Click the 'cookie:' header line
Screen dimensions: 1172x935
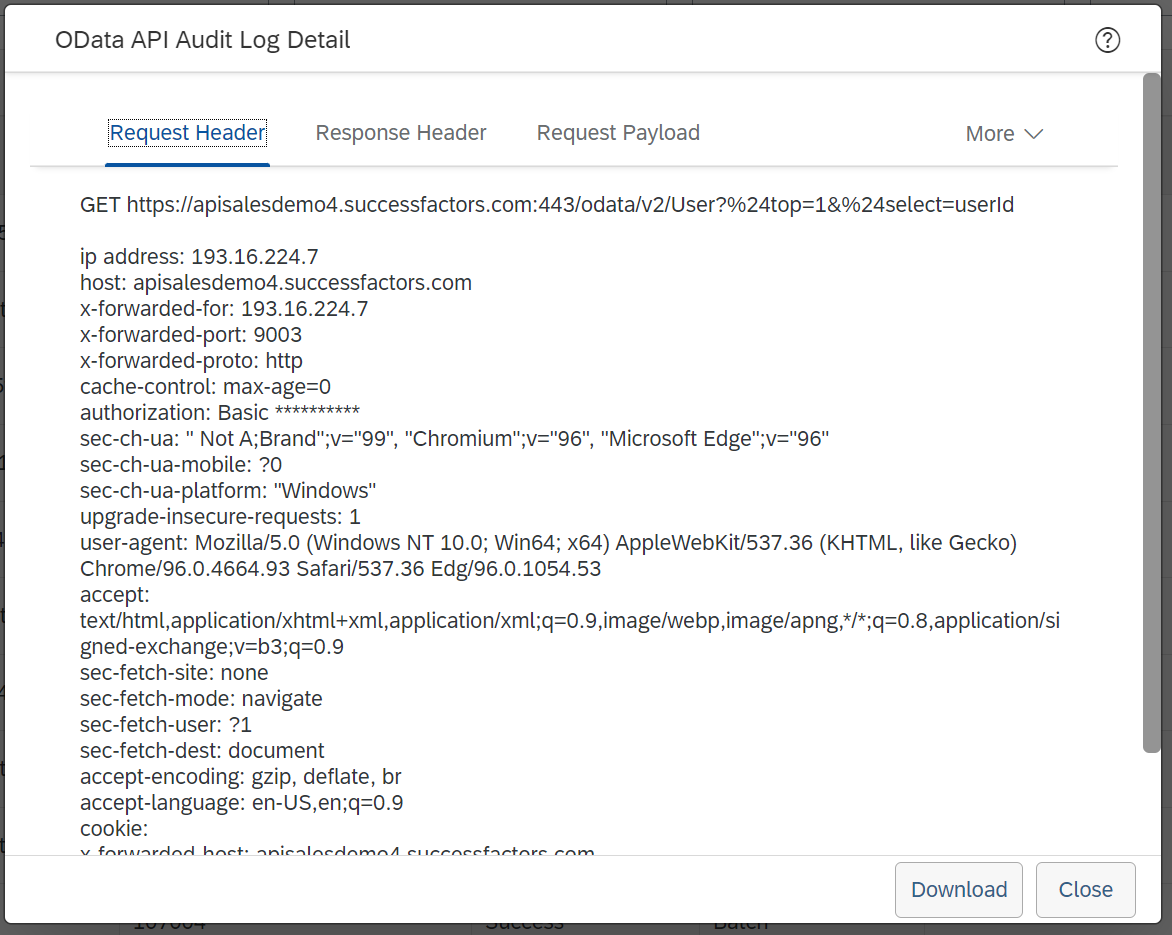[x=114, y=829]
